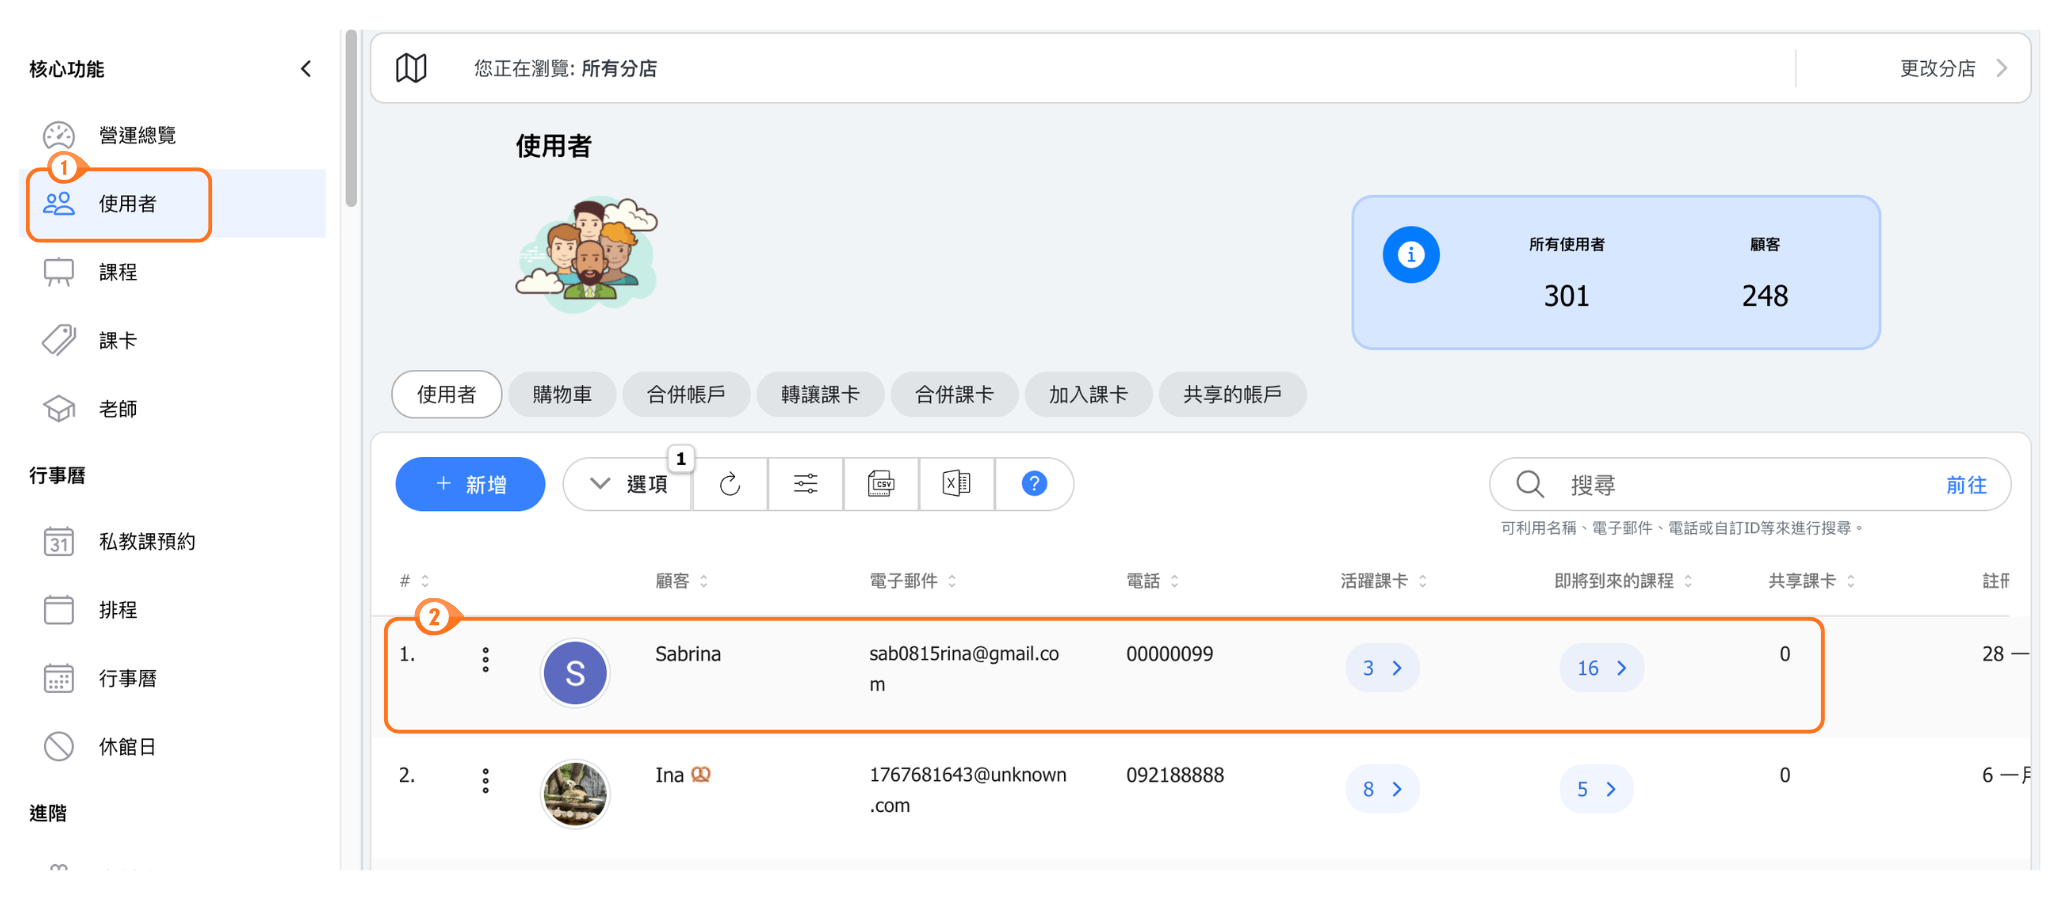The width and height of the screenshot is (2048, 900).
Task: Click the sidebar vertical scrollbar
Action: (351, 120)
